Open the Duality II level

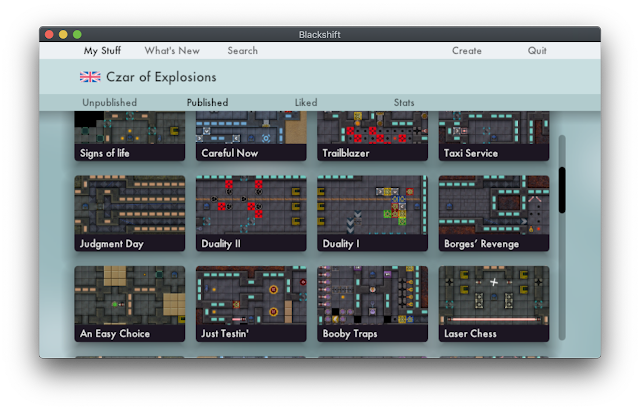coord(251,213)
